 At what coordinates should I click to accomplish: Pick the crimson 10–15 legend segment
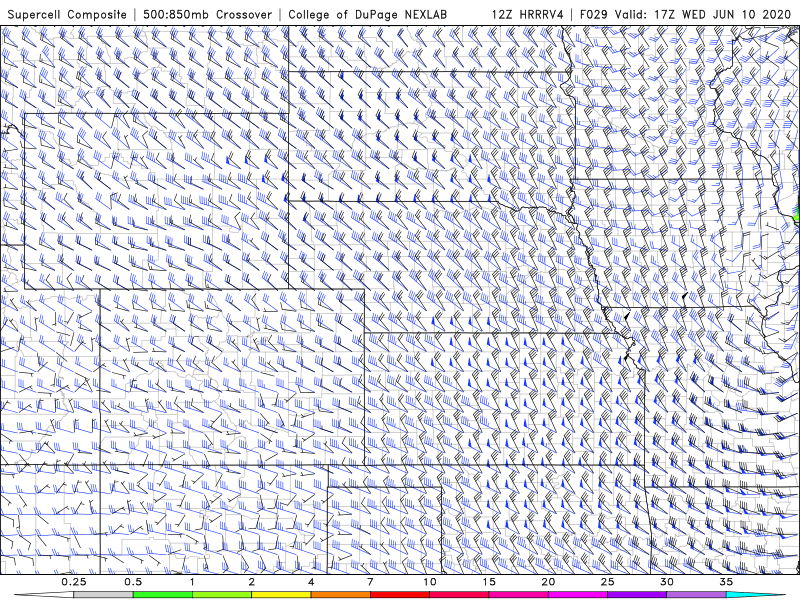[x=459, y=595]
